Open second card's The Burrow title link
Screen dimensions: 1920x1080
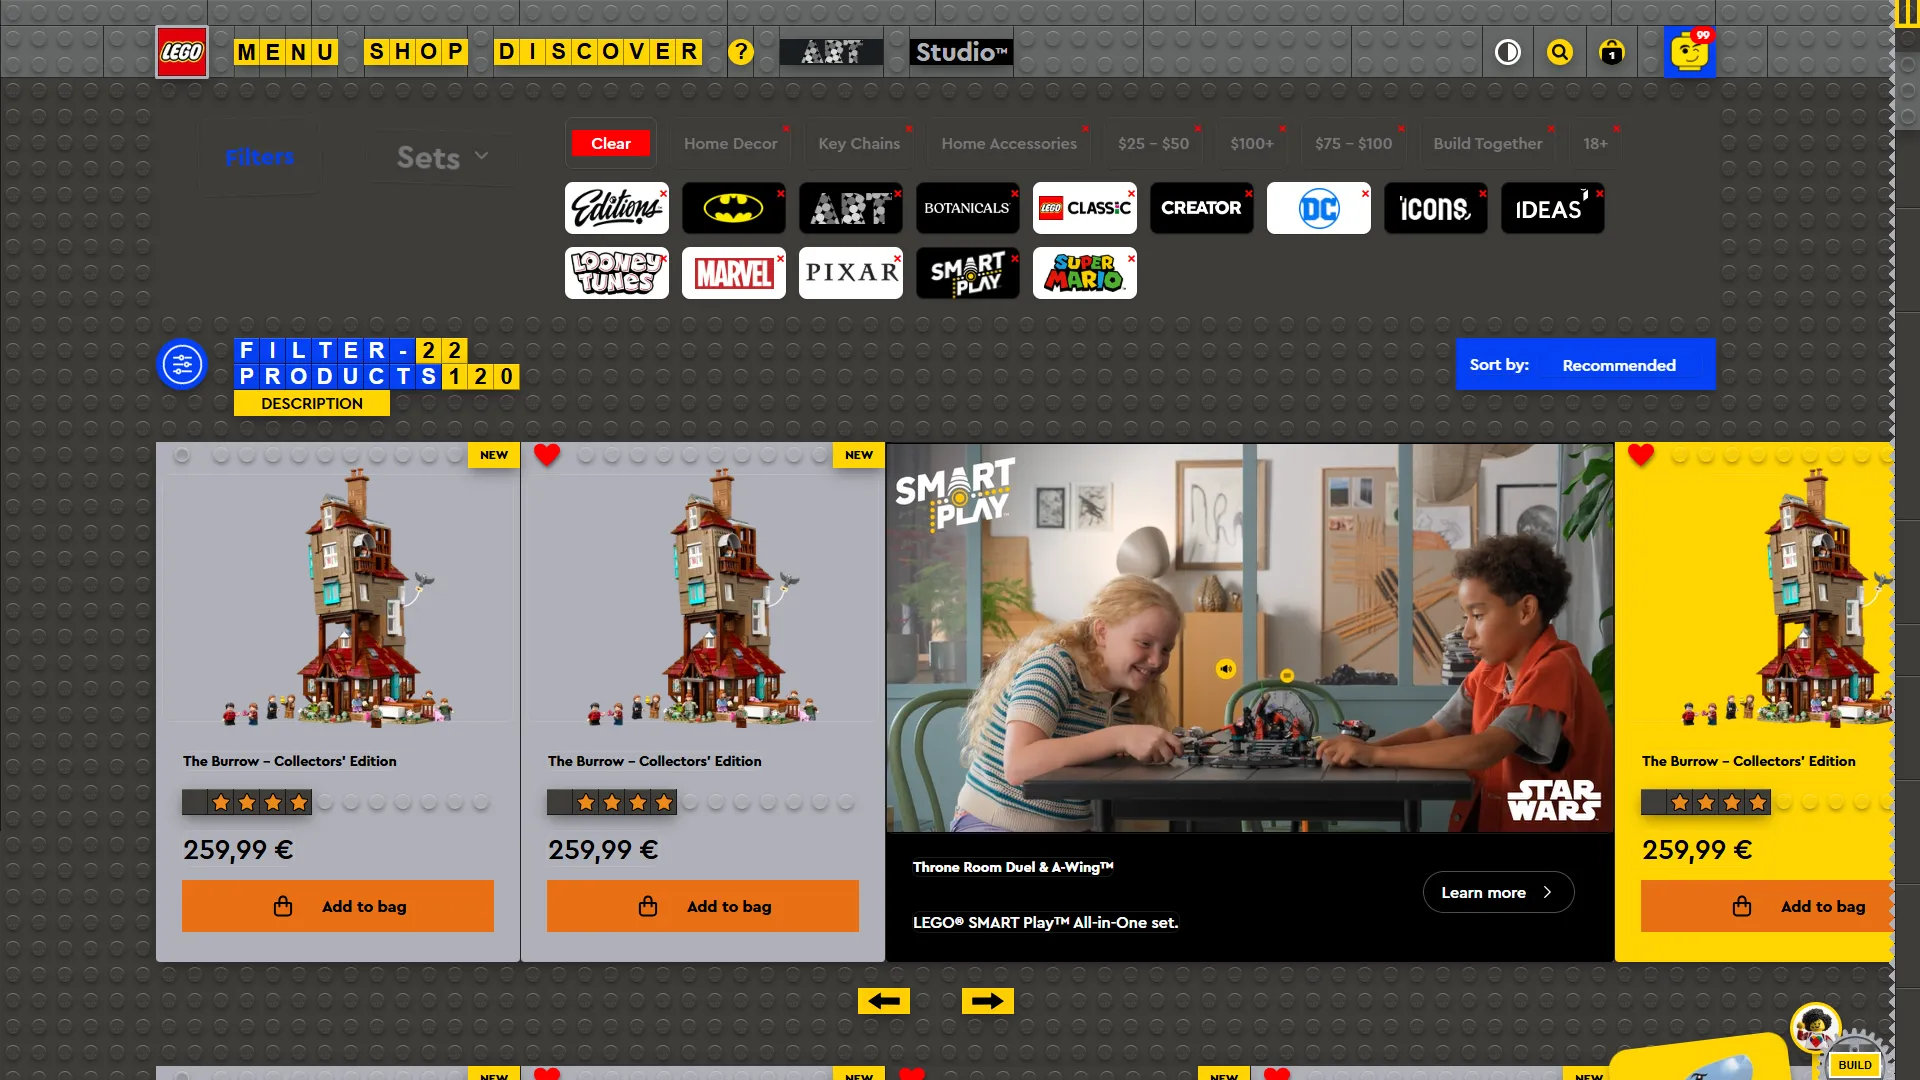coord(655,761)
